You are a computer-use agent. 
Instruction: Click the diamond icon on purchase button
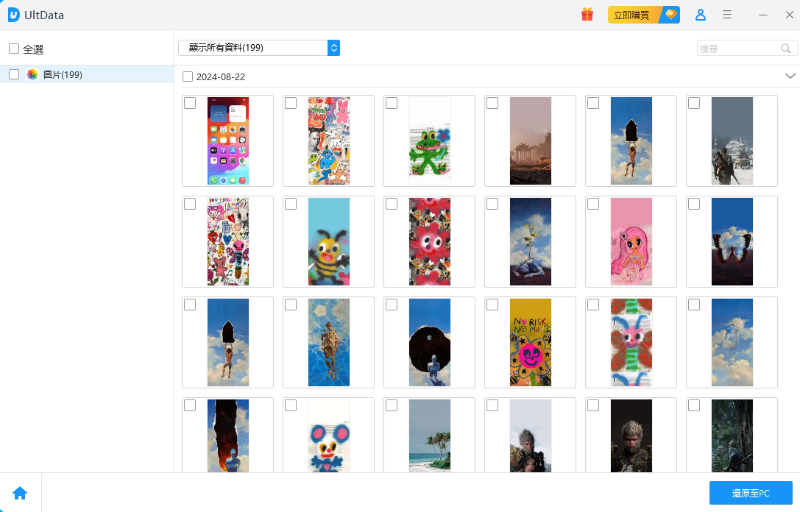point(670,14)
